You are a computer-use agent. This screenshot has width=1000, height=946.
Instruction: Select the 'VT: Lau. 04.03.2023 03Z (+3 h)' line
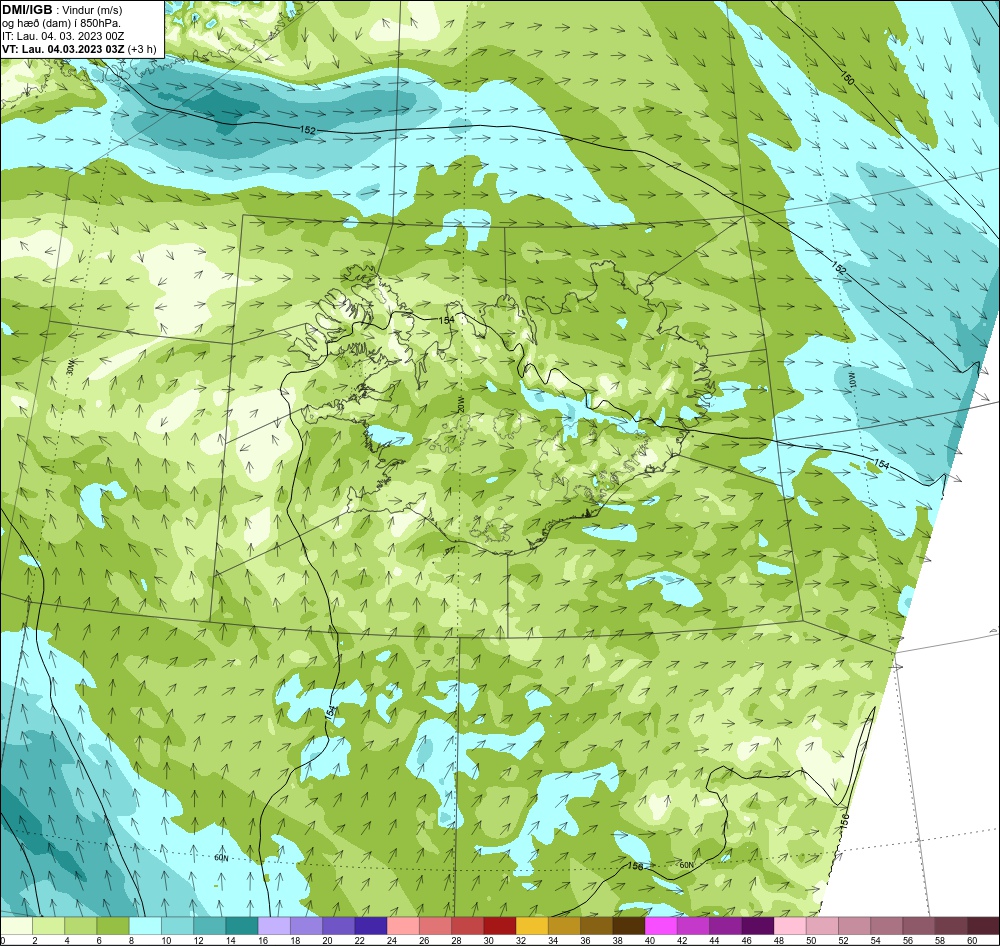point(79,49)
